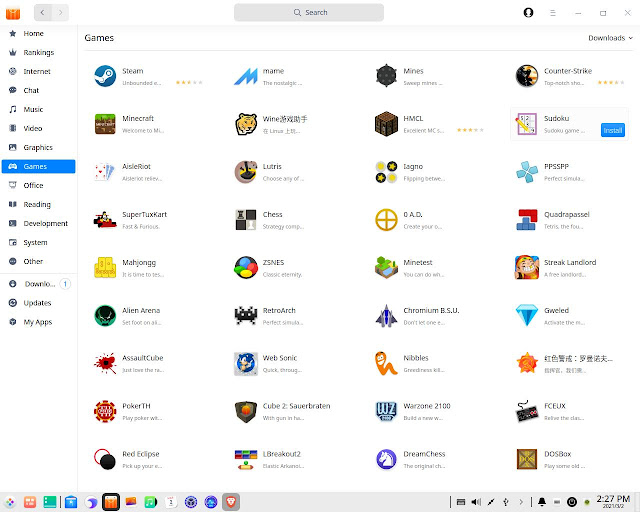Open the PPSSPP app icon
Screen dimensions: 640x512
pos(527,172)
